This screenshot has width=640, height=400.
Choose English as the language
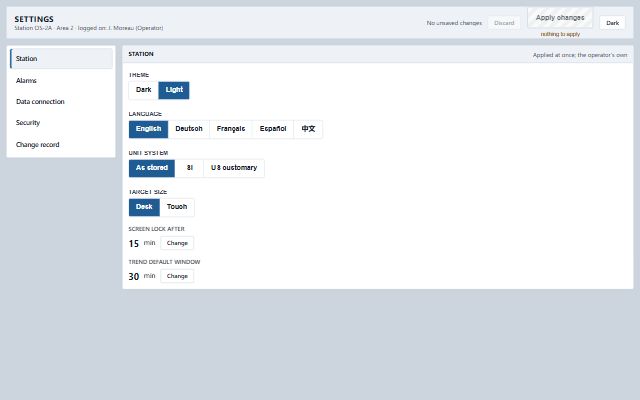point(149,129)
